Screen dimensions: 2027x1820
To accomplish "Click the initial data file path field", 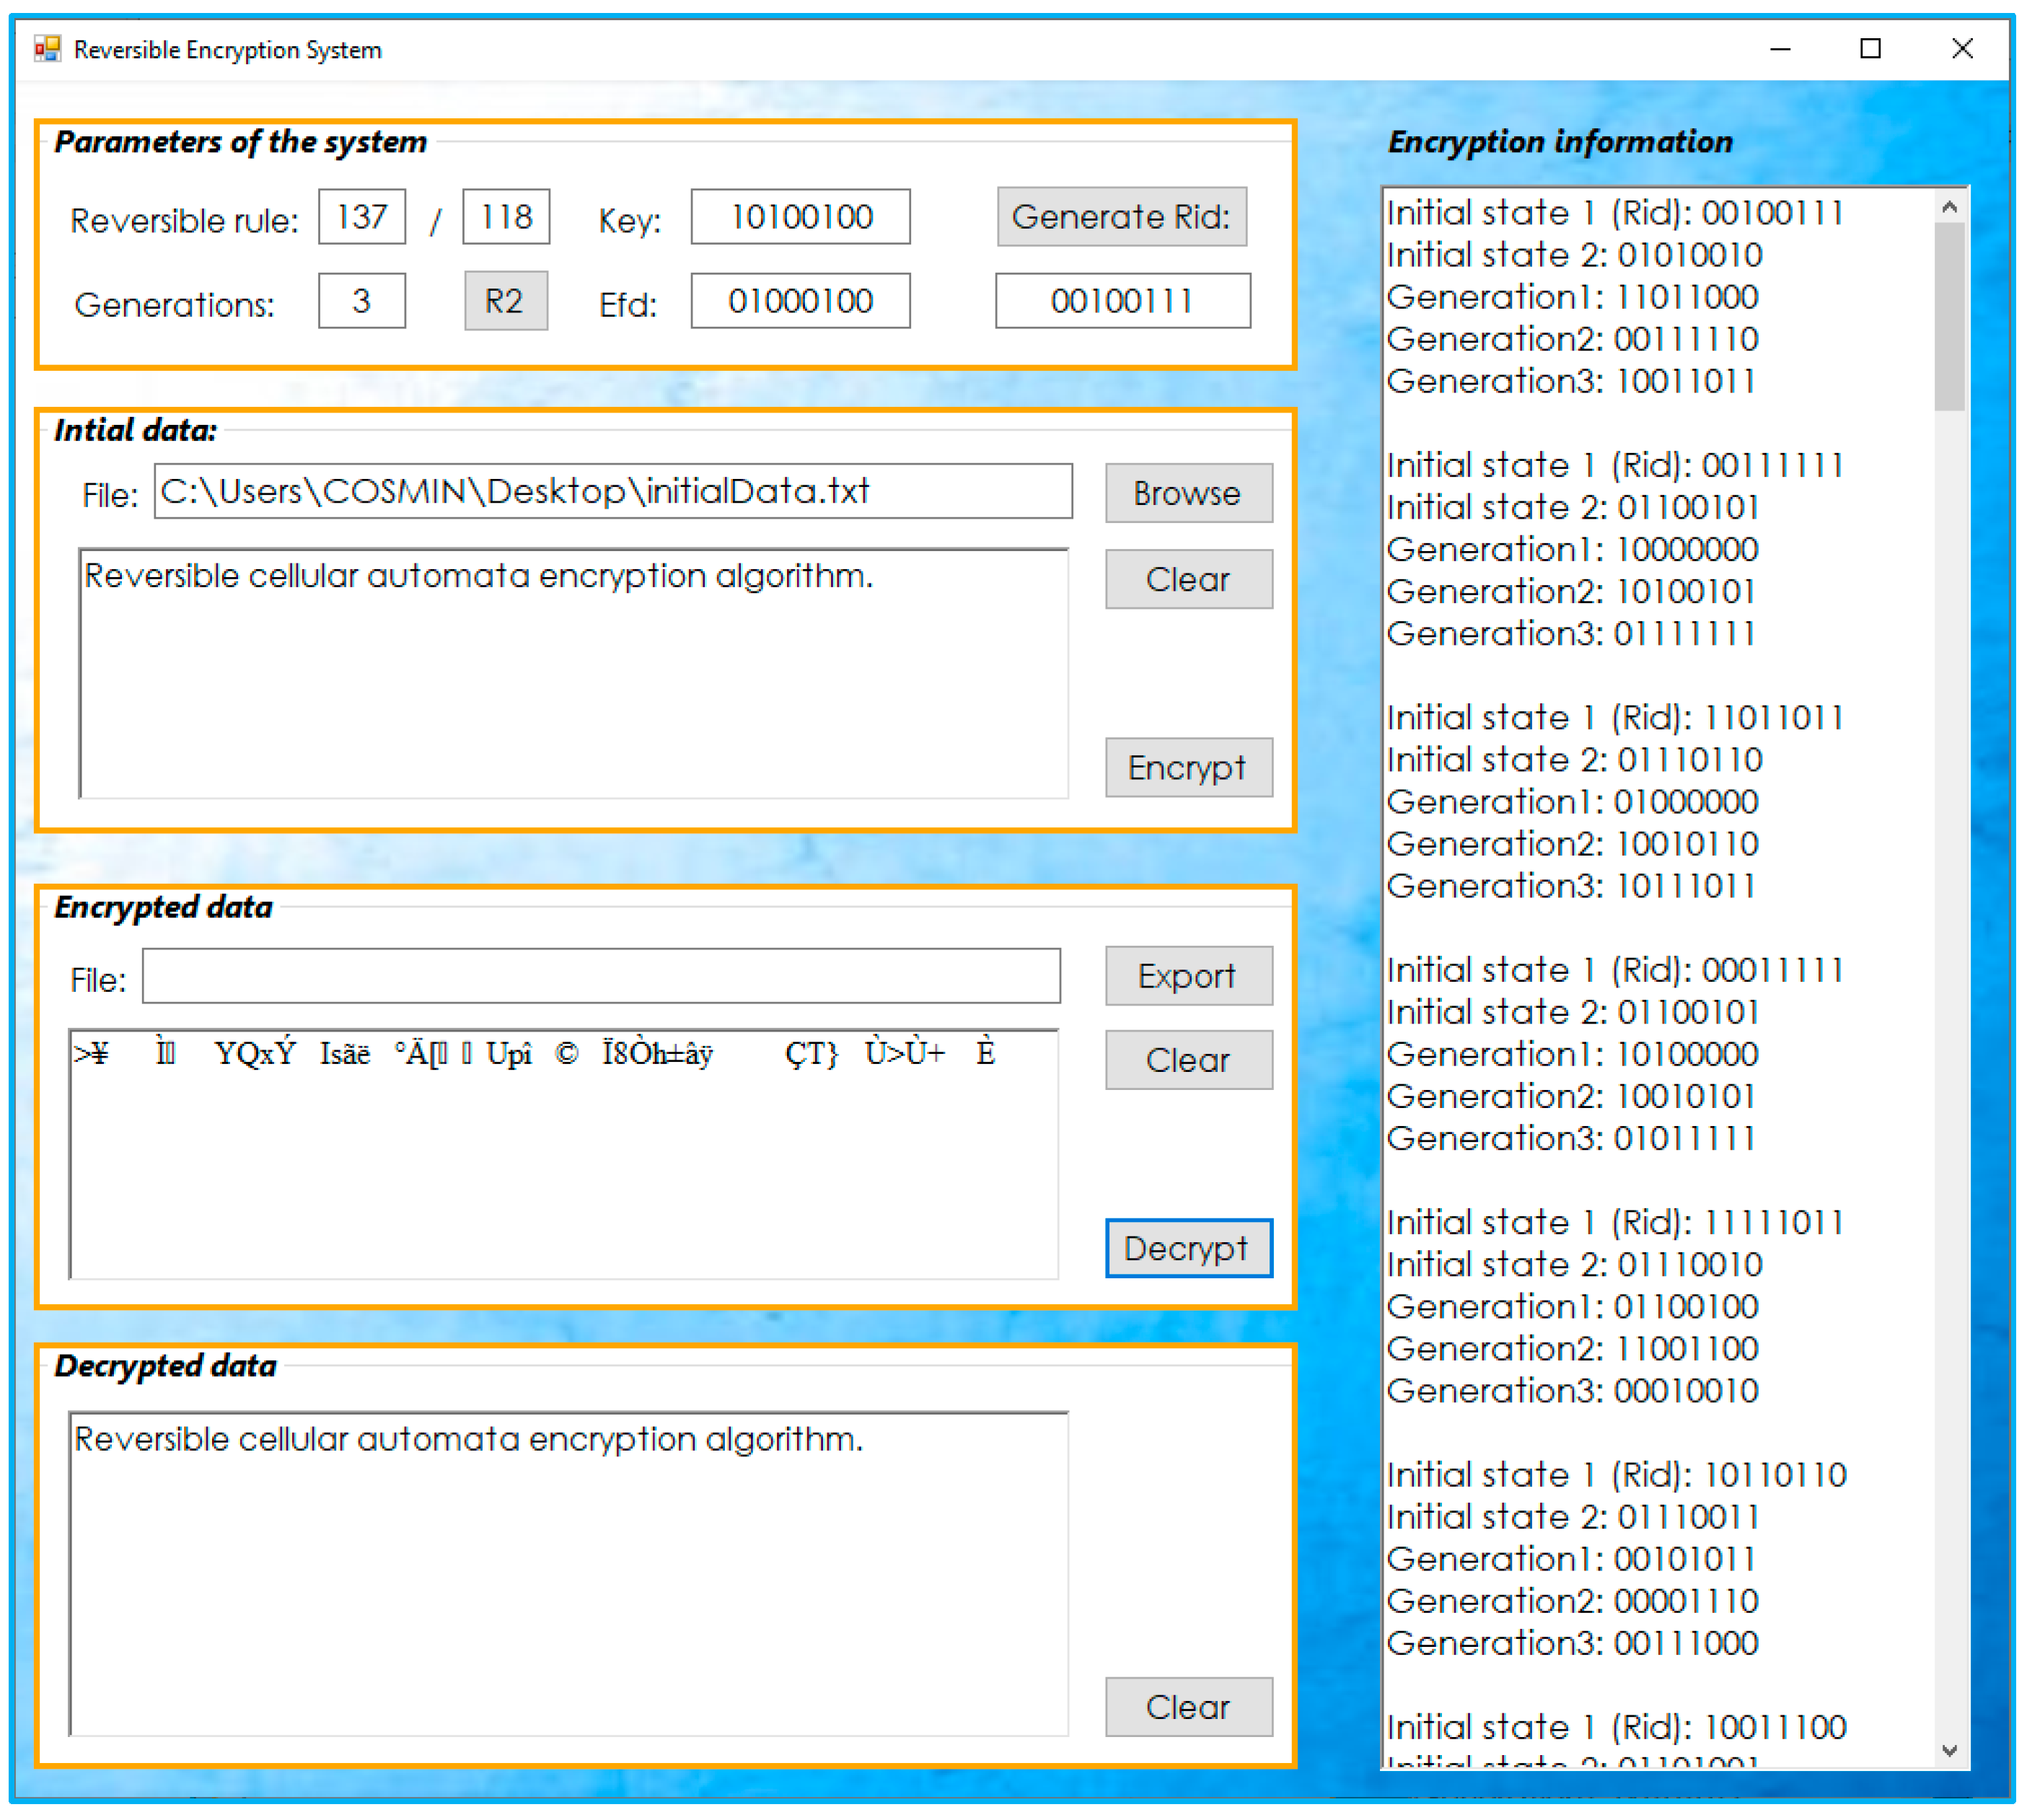I will pyautogui.click(x=612, y=491).
